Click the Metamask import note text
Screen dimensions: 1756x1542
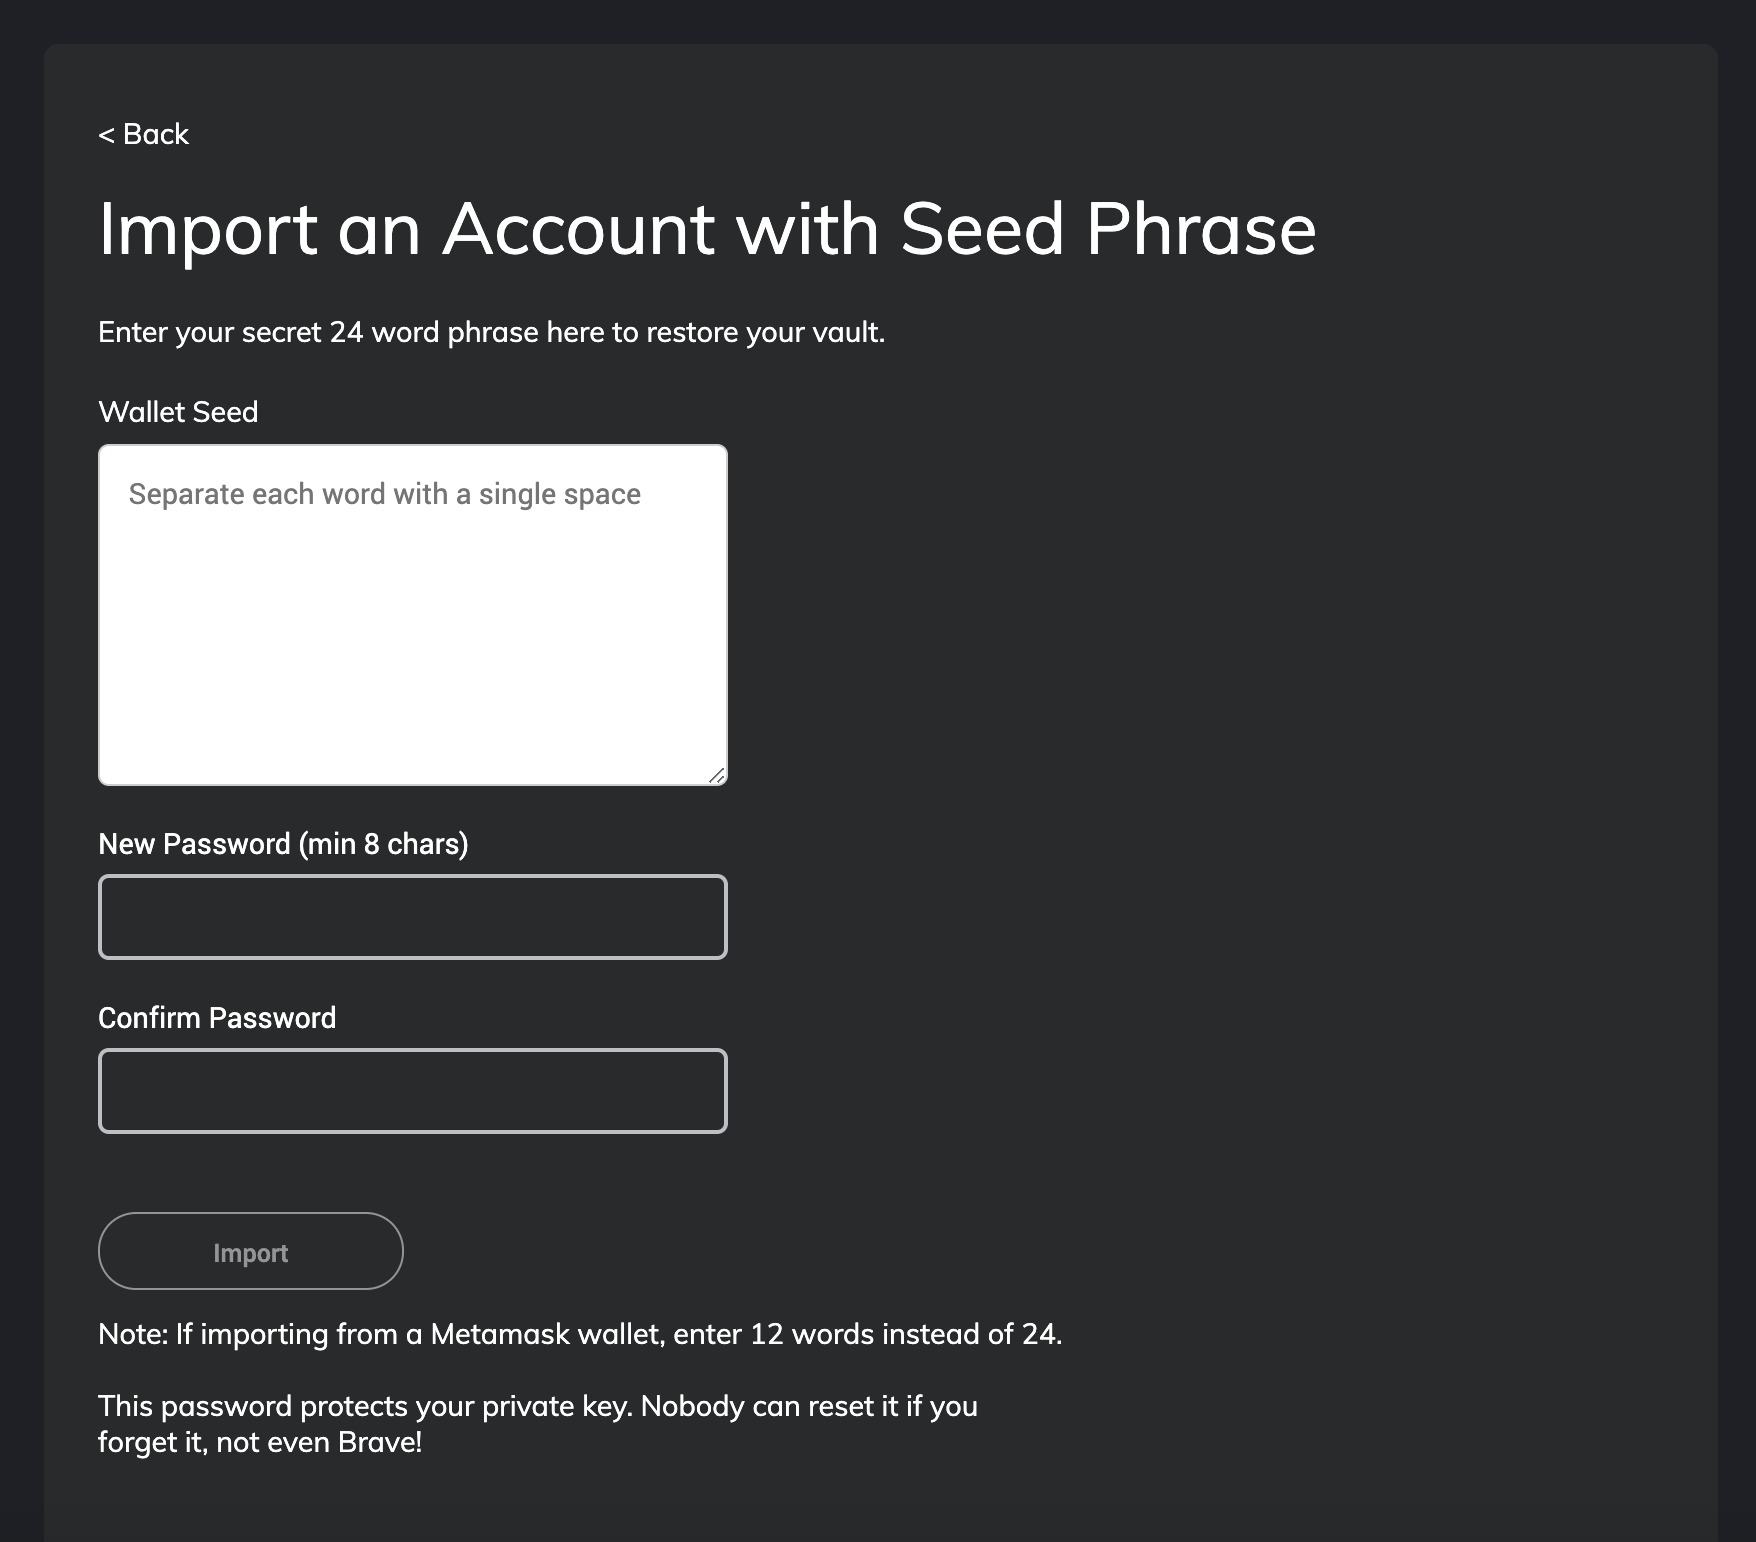(x=579, y=1334)
